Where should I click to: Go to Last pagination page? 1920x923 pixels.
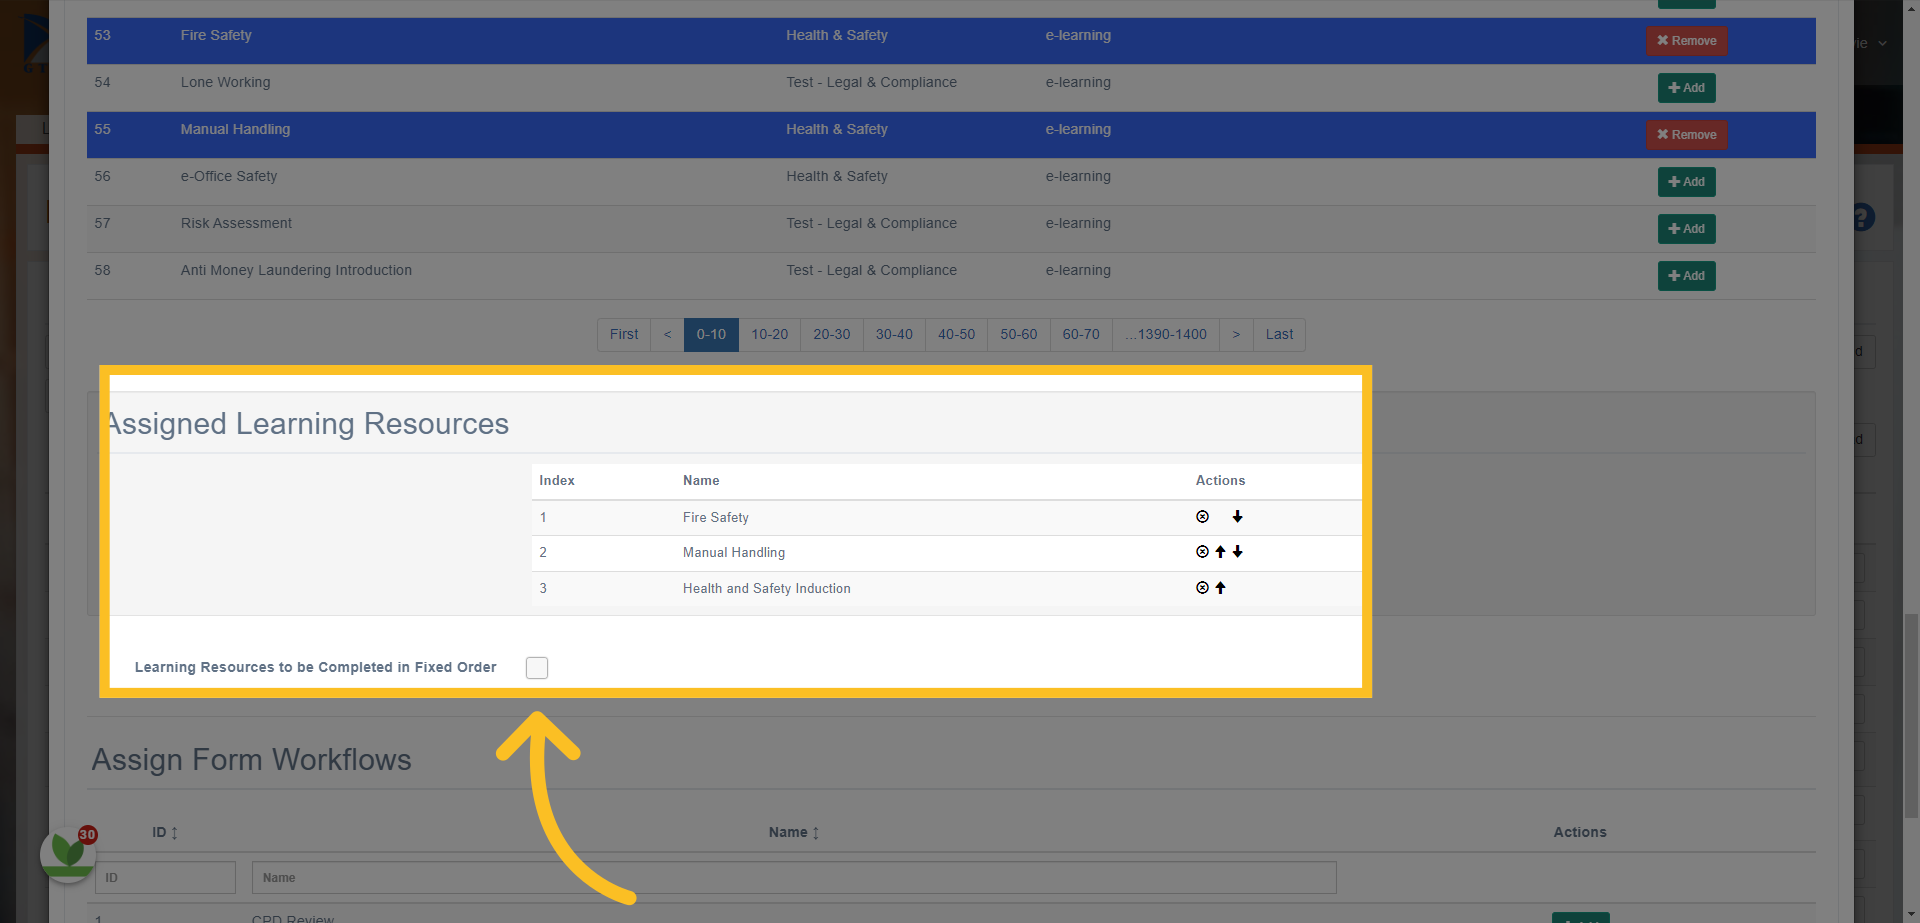pyautogui.click(x=1279, y=335)
